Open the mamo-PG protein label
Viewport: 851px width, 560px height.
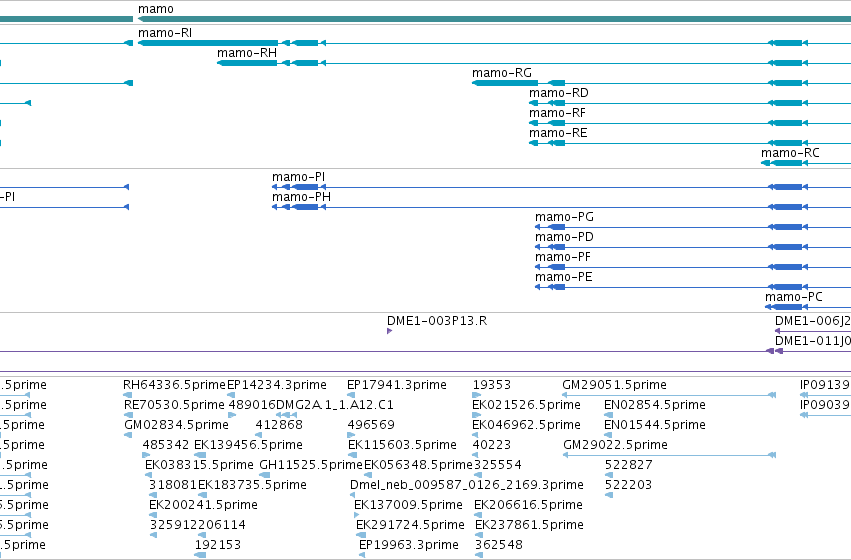pyautogui.click(x=564, y=218)
